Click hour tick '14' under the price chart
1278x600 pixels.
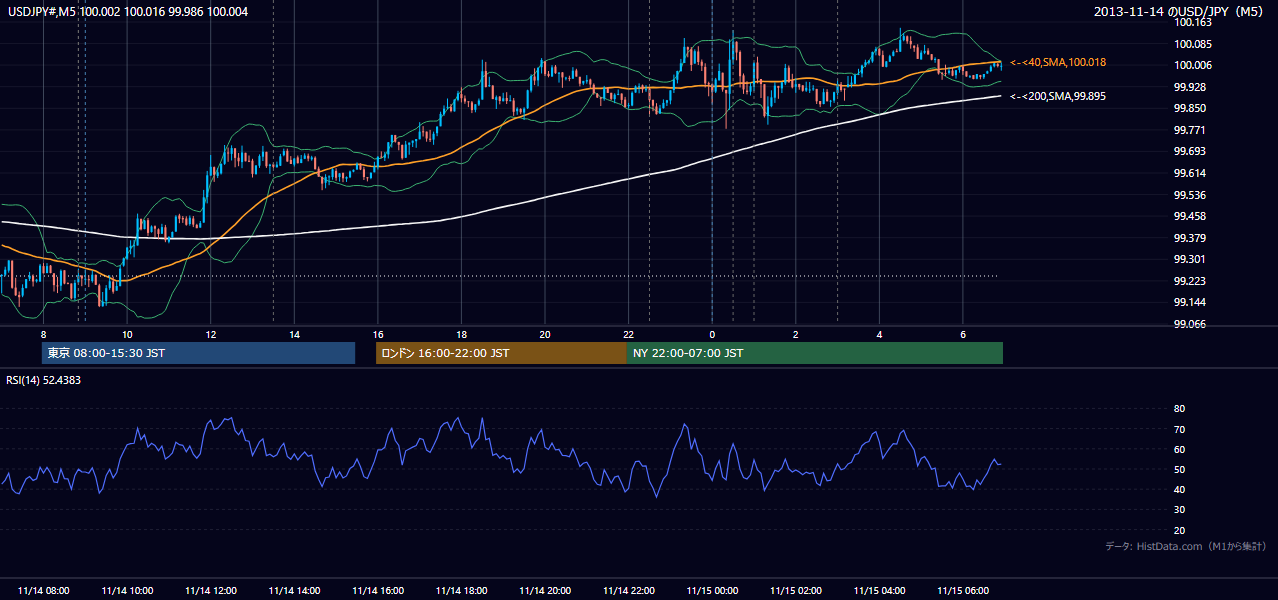point(294,334)
